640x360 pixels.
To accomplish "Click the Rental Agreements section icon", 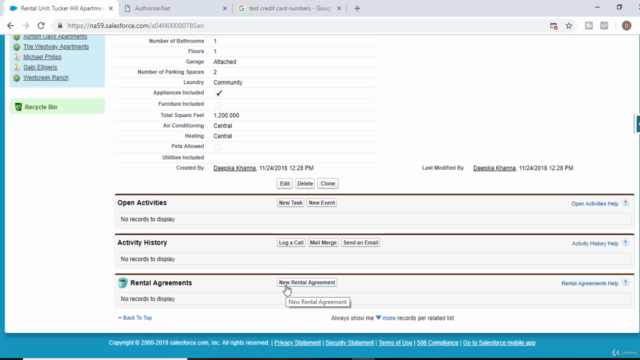I will pyautogui.click(x=123, y=282).
